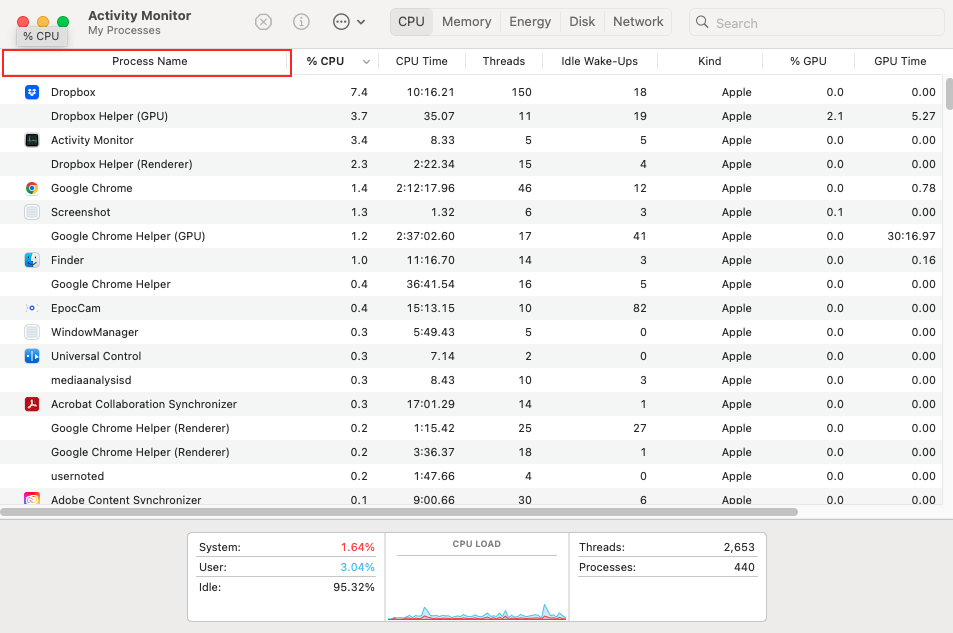This screenshot has width=953, height=633.
Task: Sort by GPU Time column header
Action: [900, 61]
